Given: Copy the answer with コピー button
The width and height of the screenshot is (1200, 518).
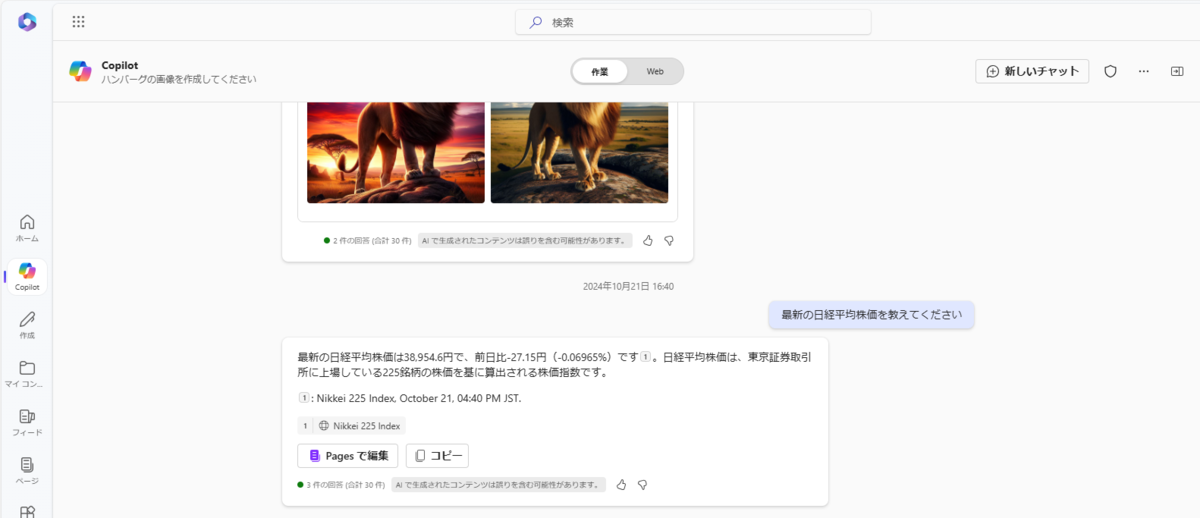Looking at the screenshot, I should point(437,456).
